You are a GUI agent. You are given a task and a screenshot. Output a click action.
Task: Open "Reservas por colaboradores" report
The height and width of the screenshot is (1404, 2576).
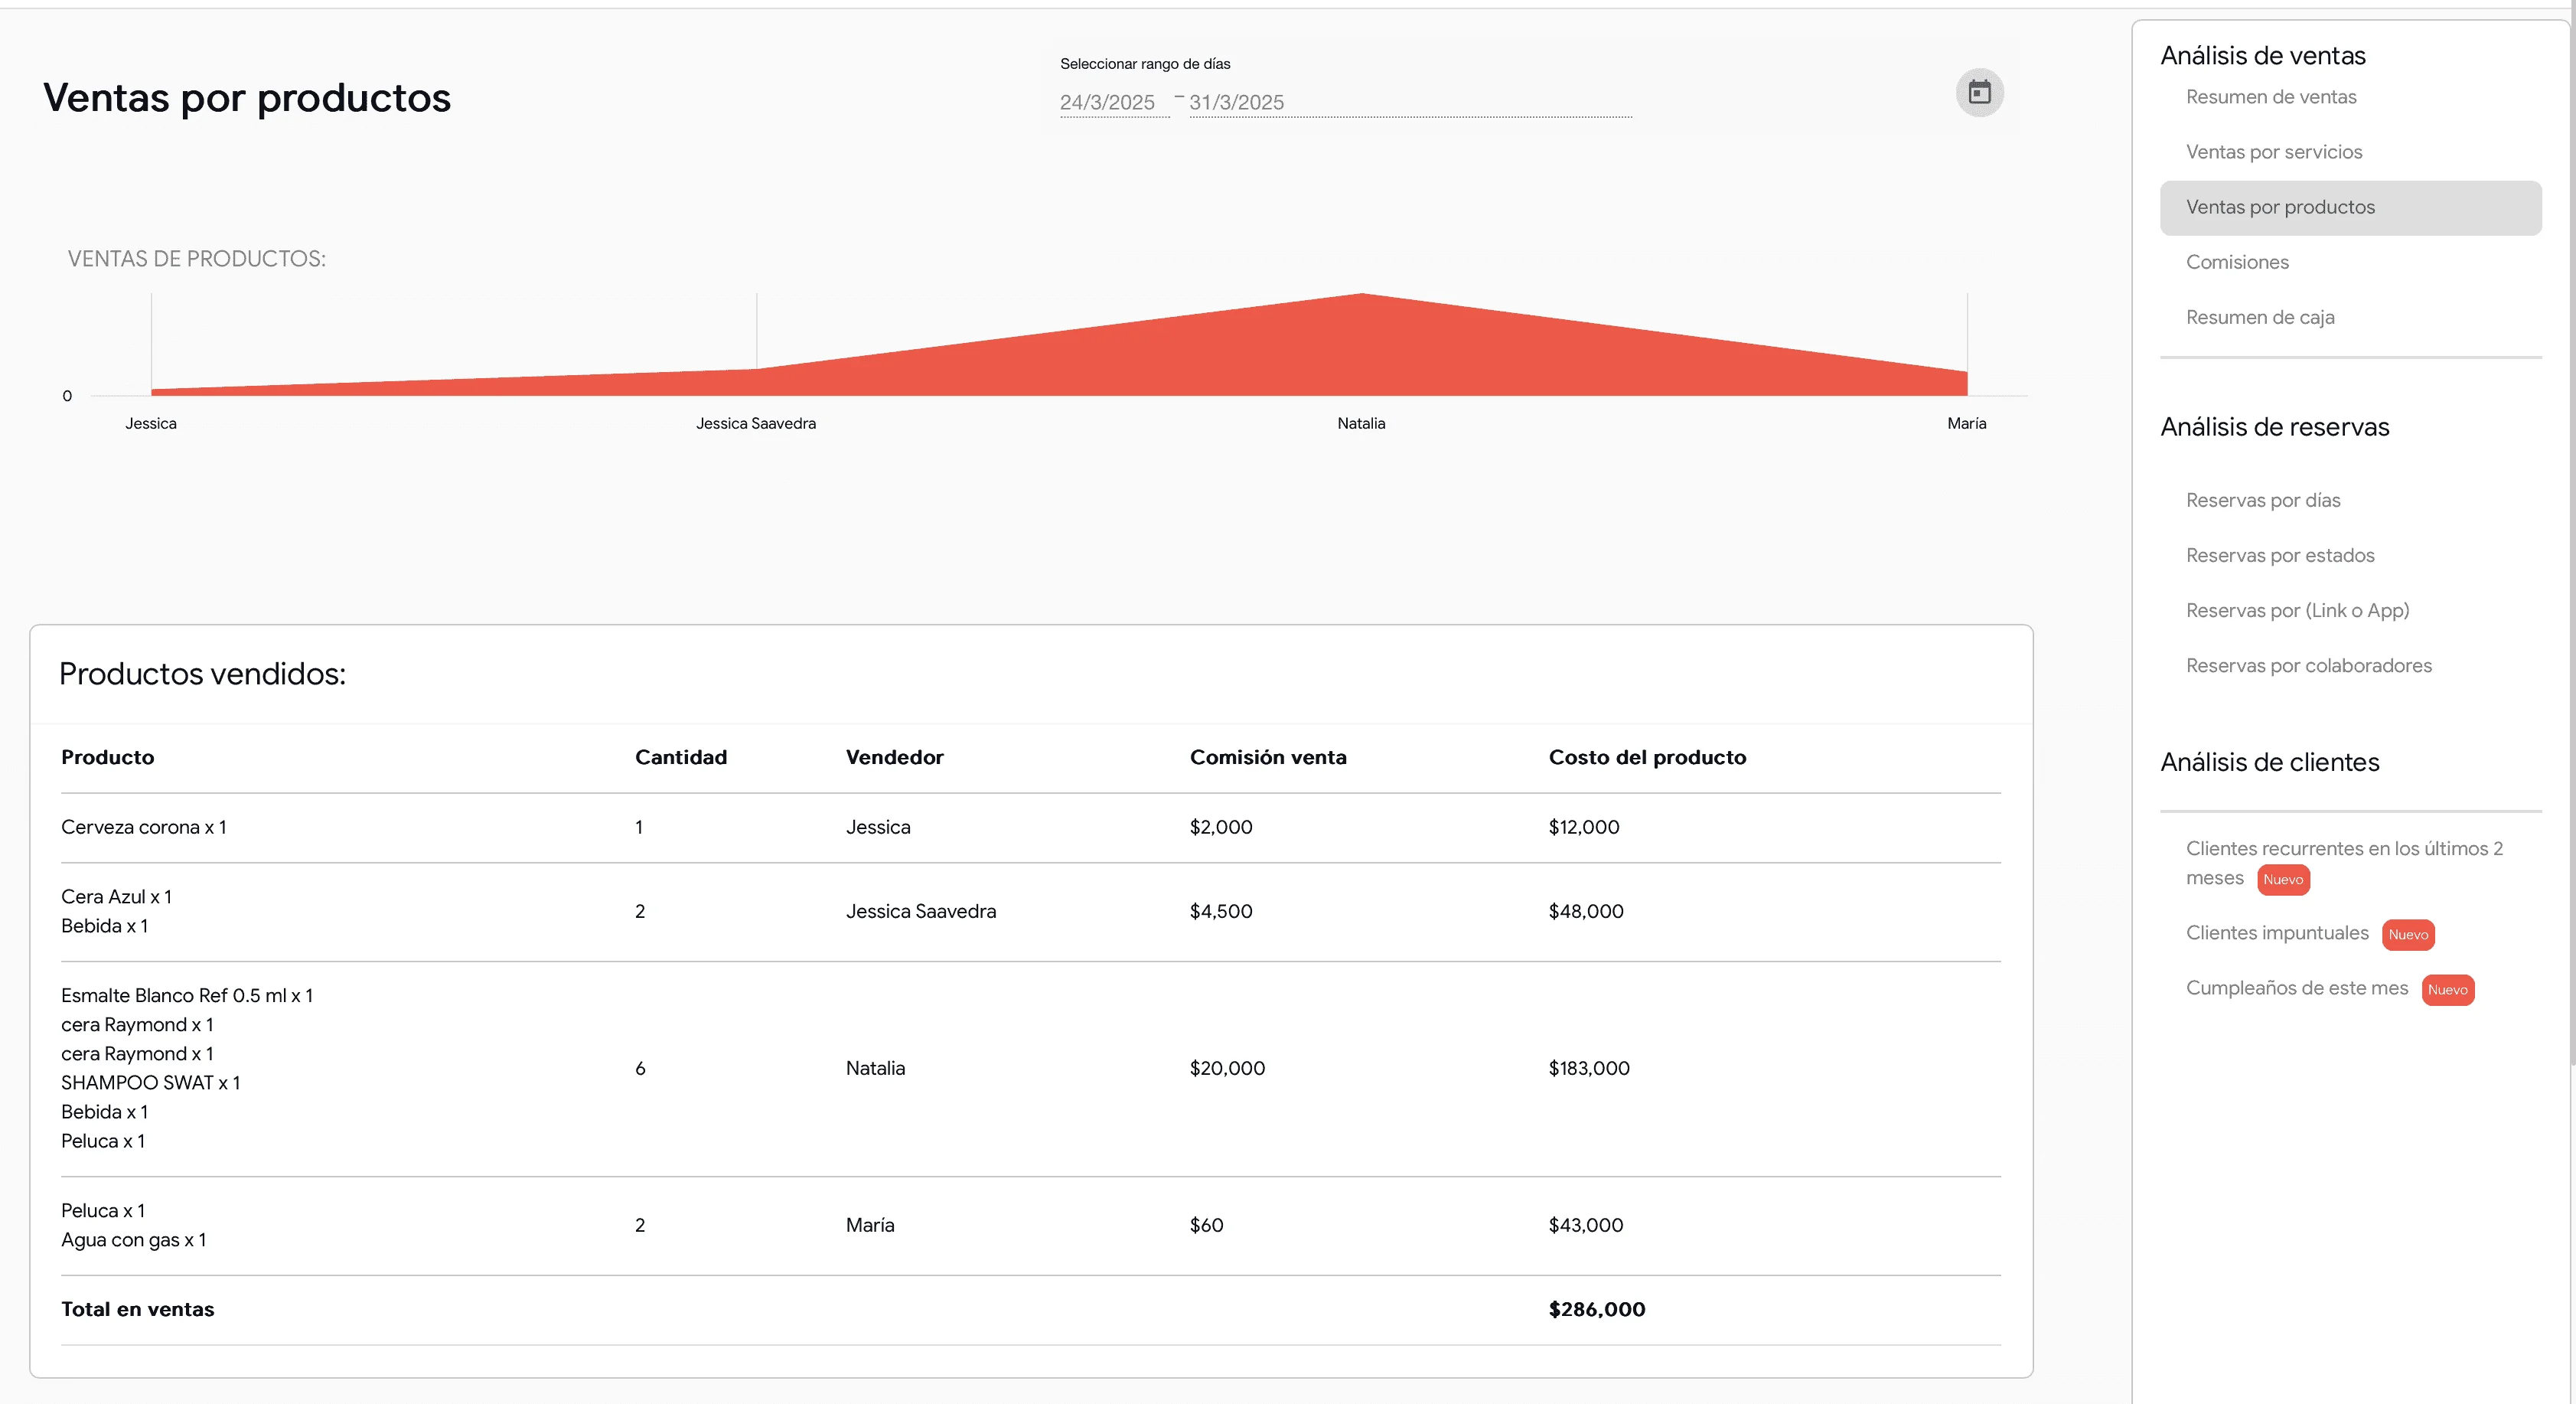pos(2309,666)
